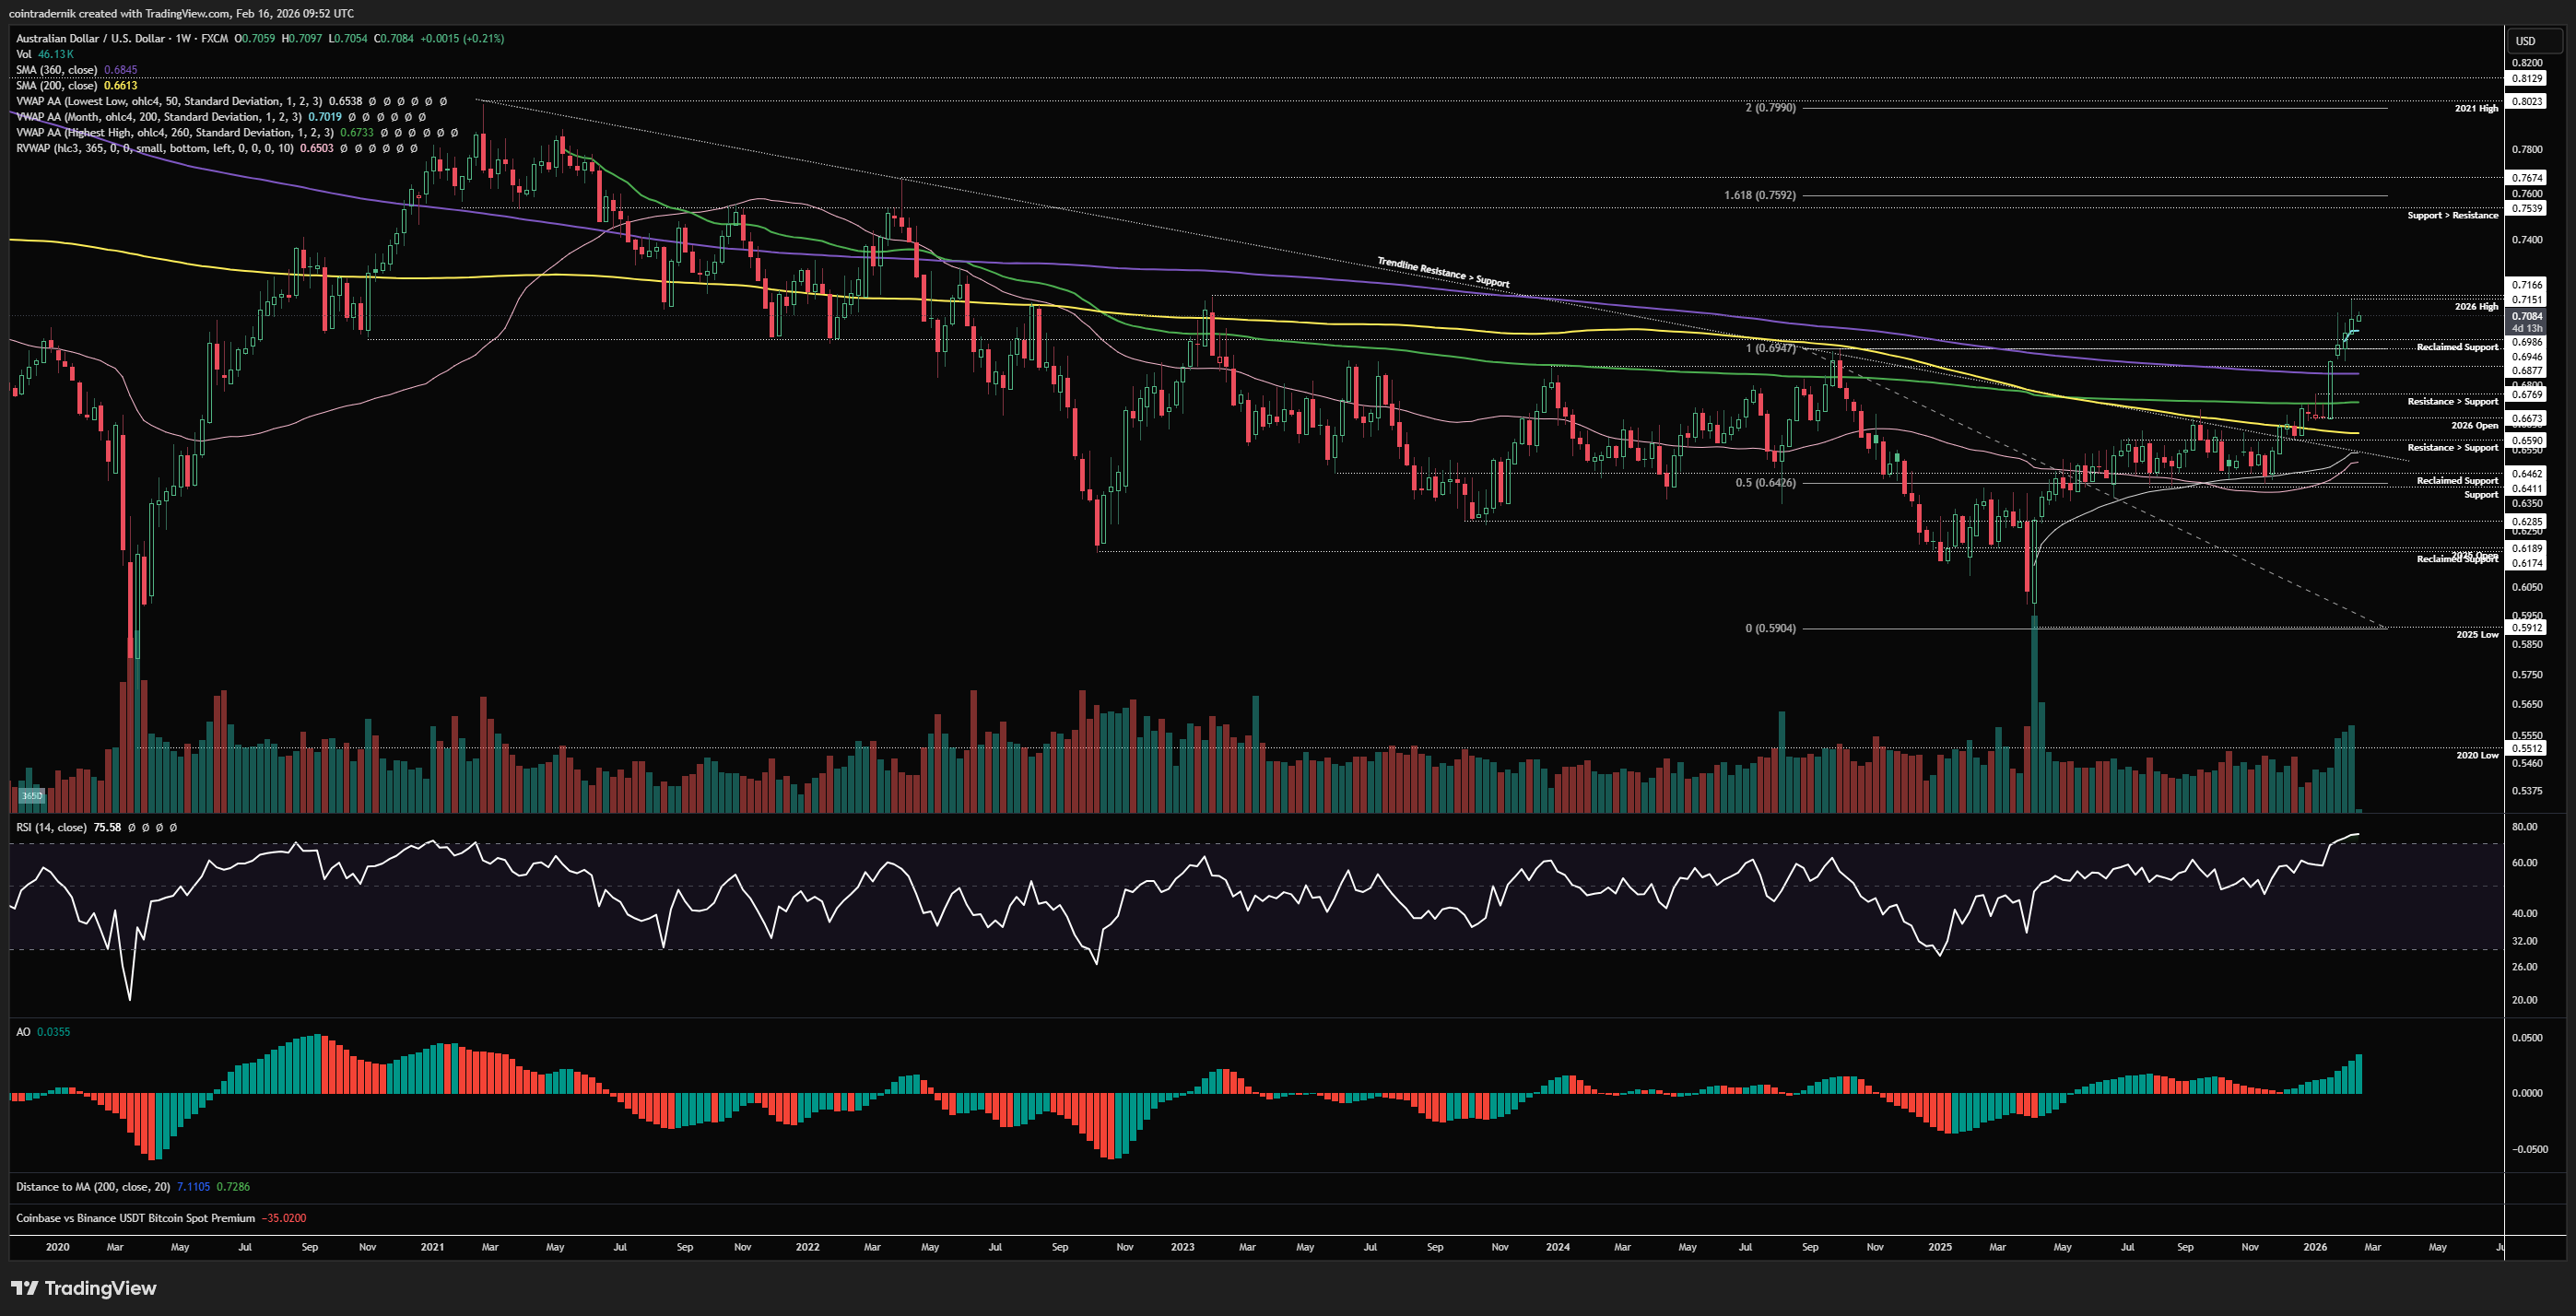Screen dimensions: 2576x1316
Task: Click VWAP AA Lowest Low indicator legend
Action: pos(170,101)
